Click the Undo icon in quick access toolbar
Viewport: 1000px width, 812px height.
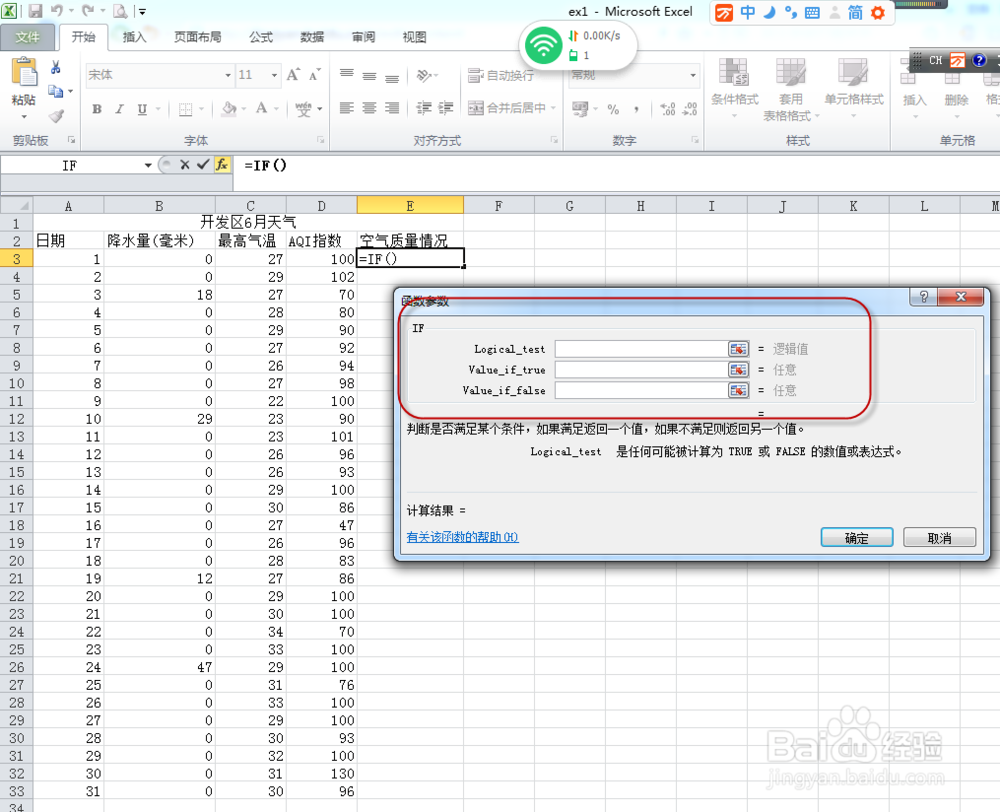(57, 11)
